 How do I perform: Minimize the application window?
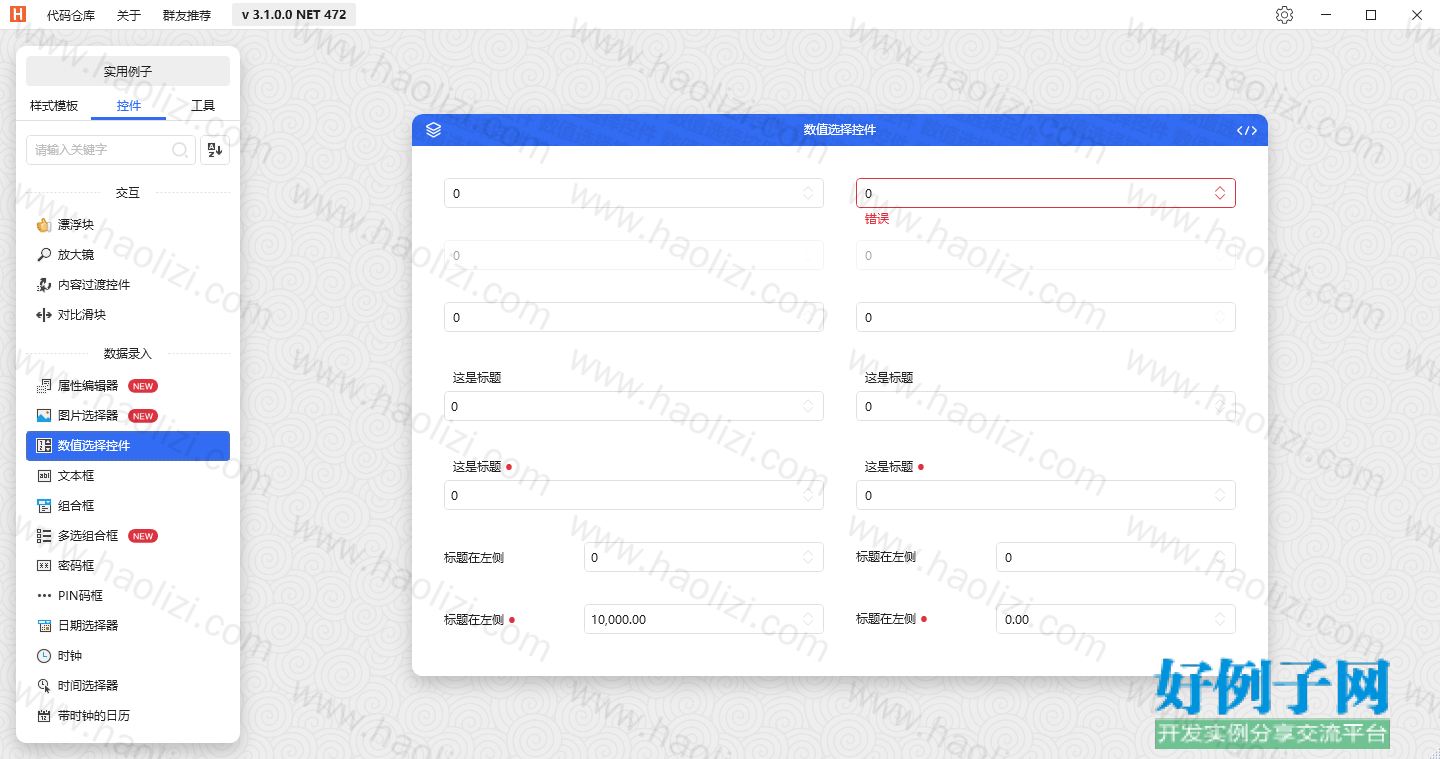(1326, 15)
